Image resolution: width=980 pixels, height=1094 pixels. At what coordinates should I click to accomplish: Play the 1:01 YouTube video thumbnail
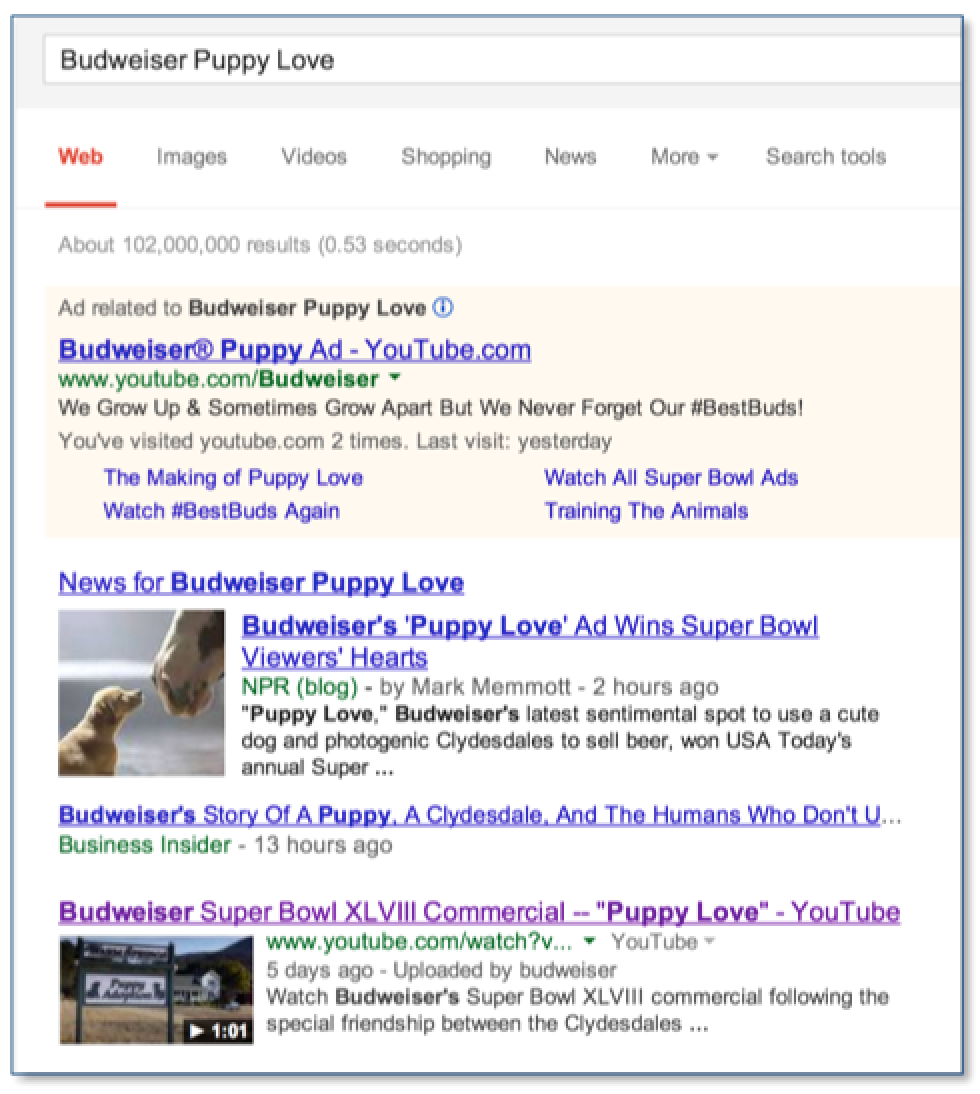pyautogui.click(x=156, y=989)
